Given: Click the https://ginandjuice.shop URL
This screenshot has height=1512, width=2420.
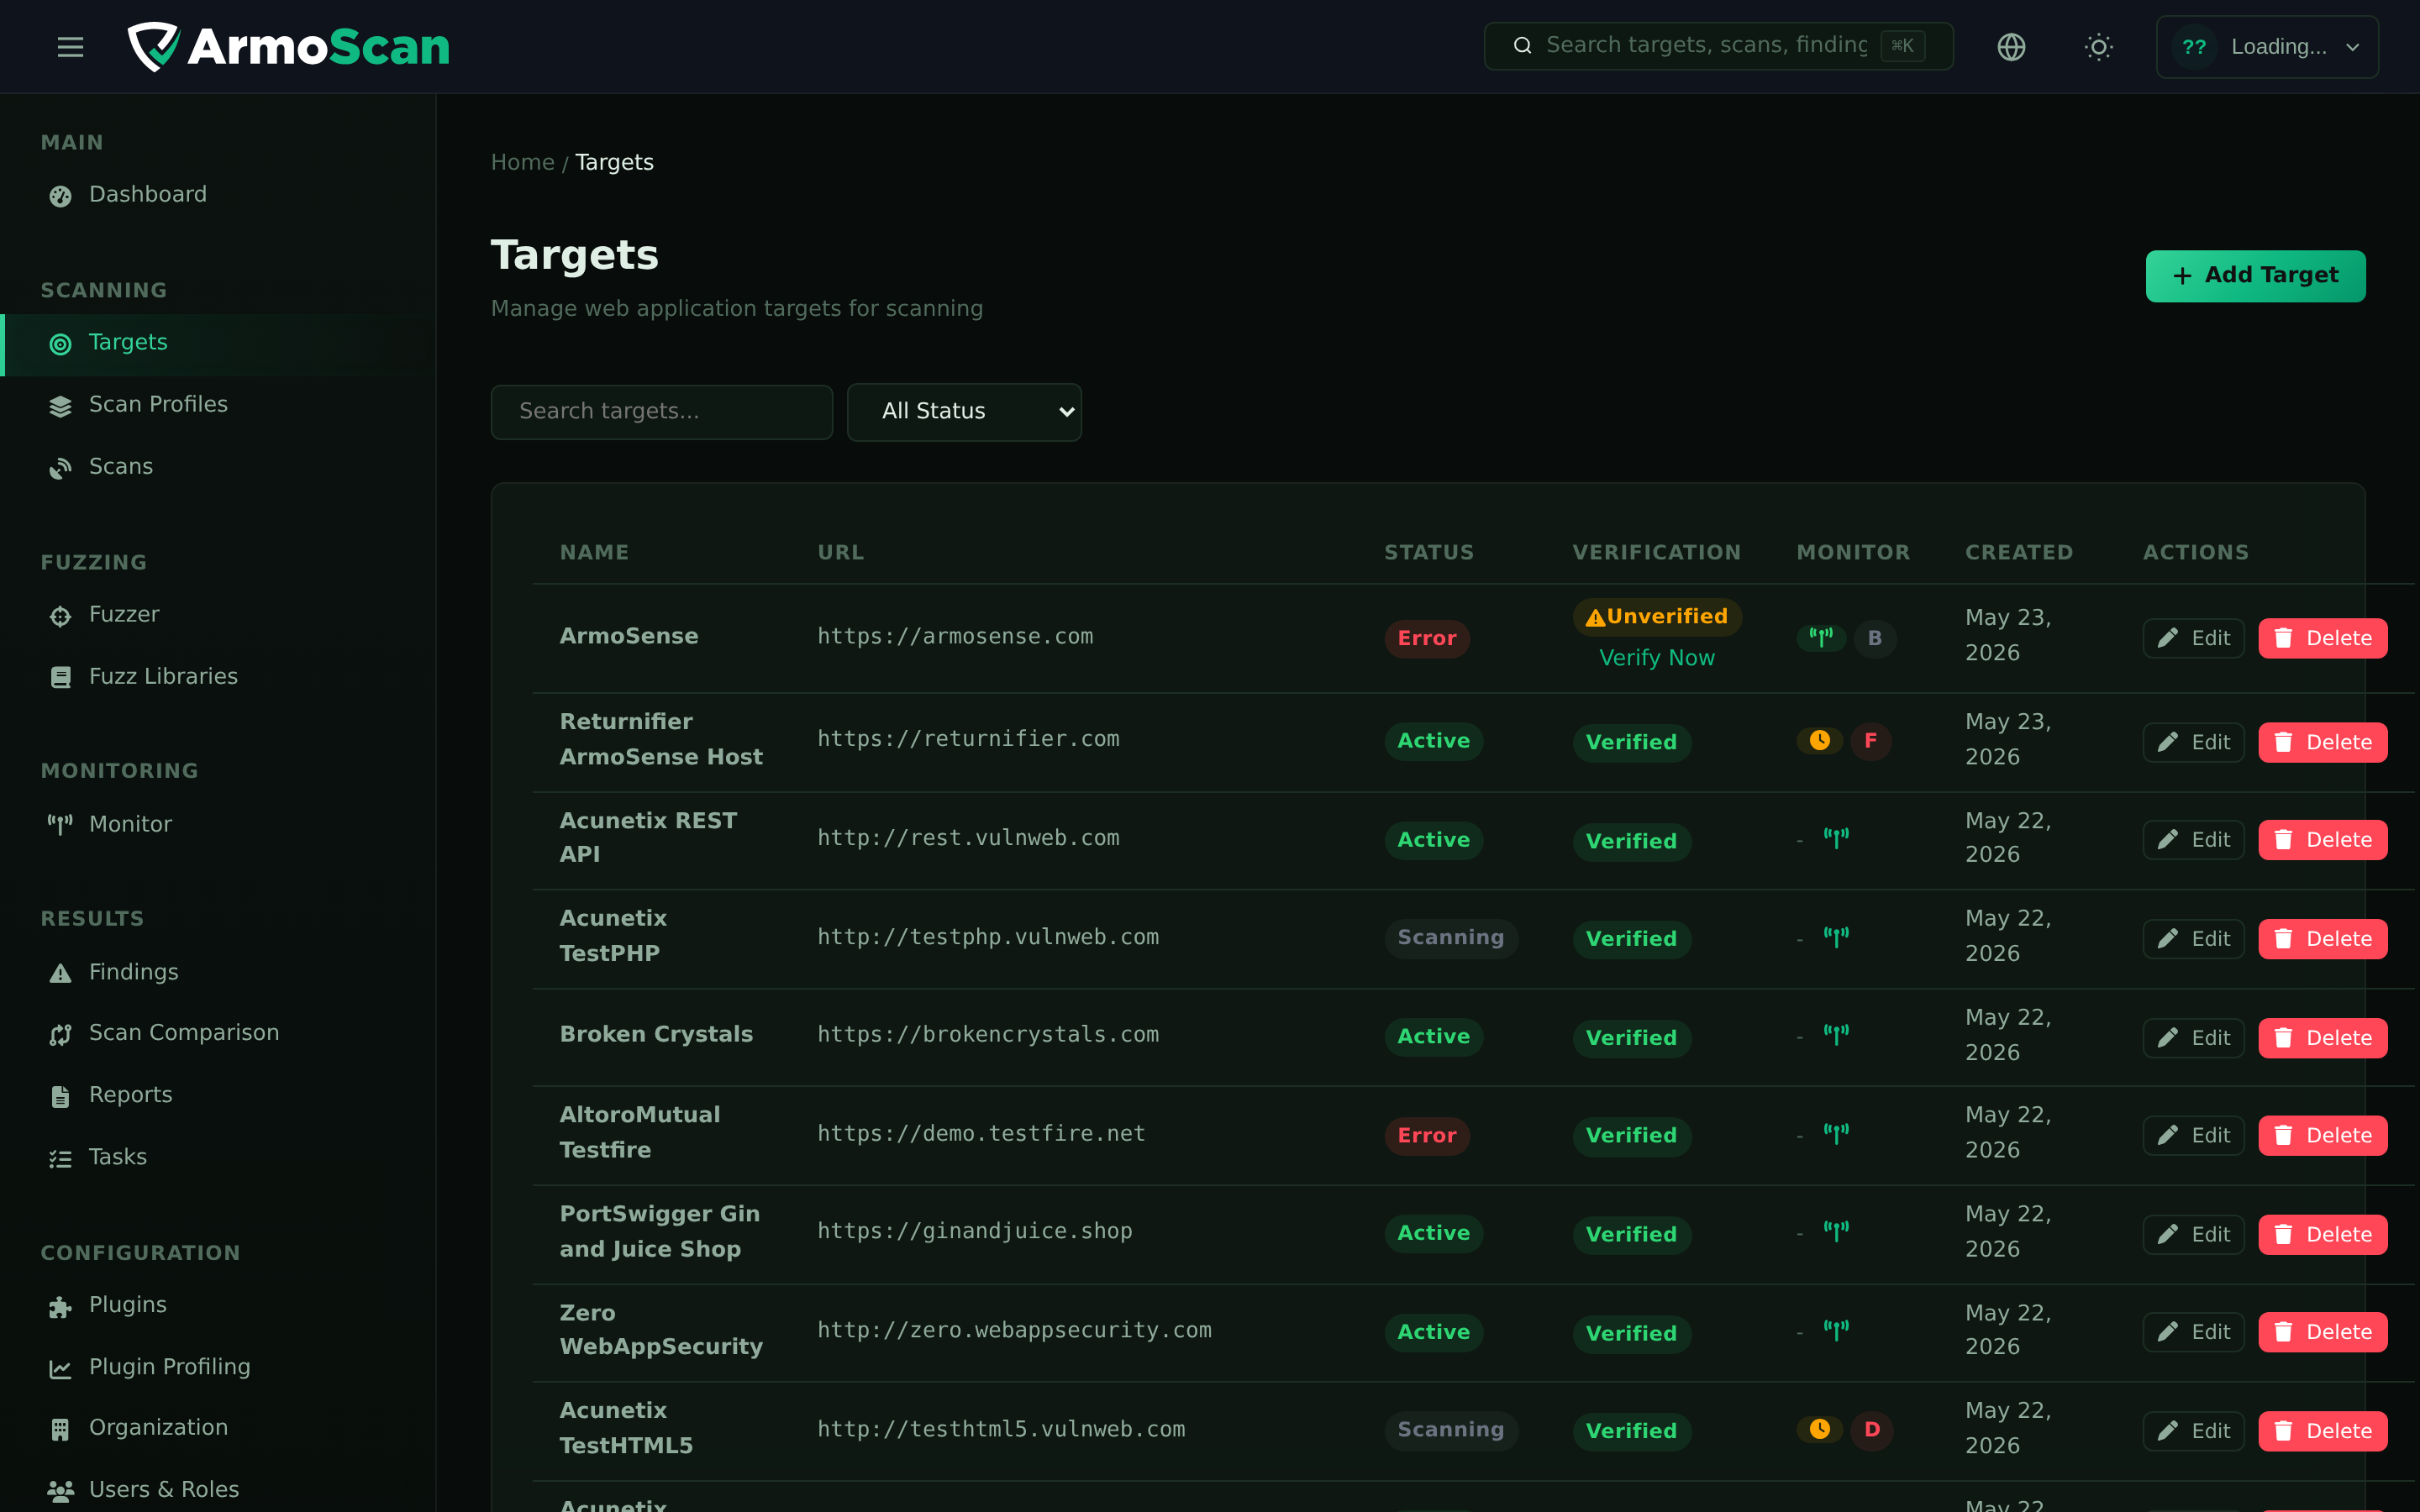Looking at the screenshot, I should (975, 1231).
